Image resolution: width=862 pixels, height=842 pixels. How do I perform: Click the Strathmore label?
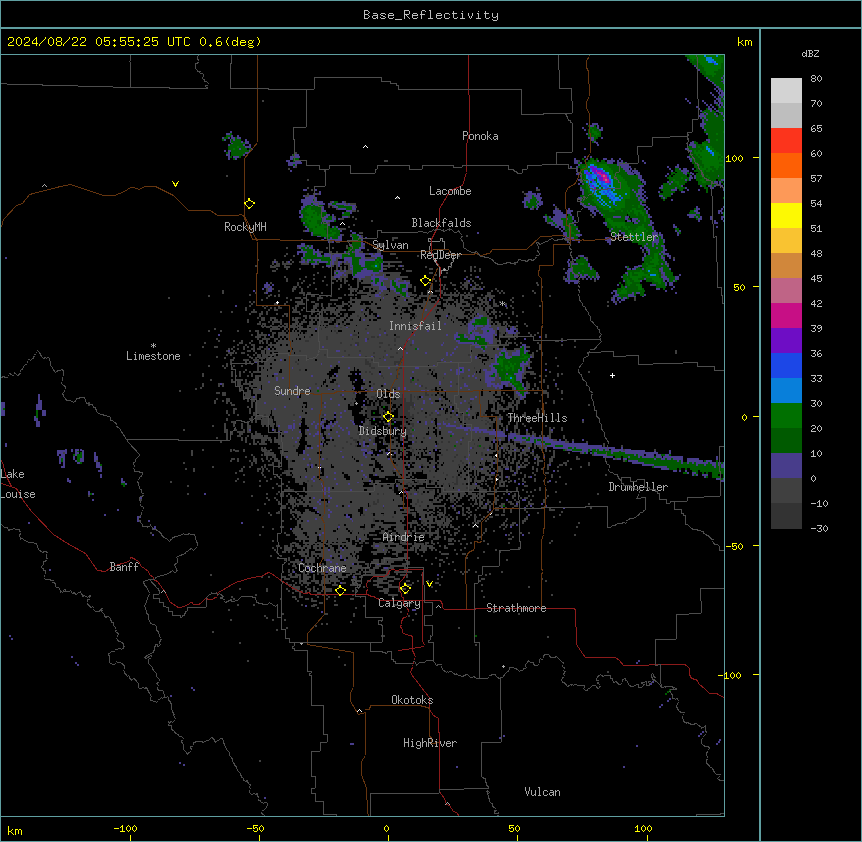pos(516,608)
